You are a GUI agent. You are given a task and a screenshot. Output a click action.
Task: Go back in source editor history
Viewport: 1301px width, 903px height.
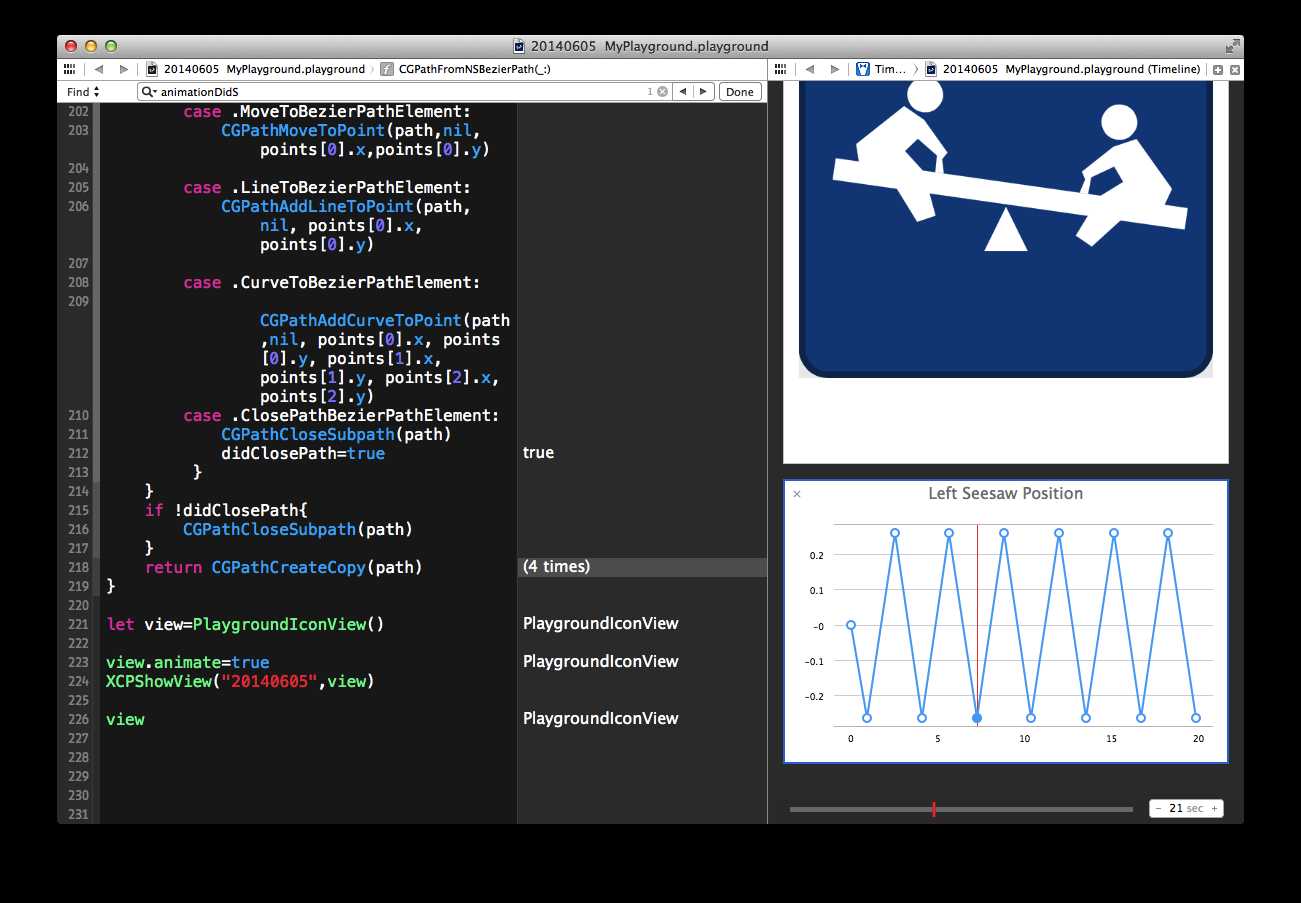pyautogui.click(x=98, y=70)
